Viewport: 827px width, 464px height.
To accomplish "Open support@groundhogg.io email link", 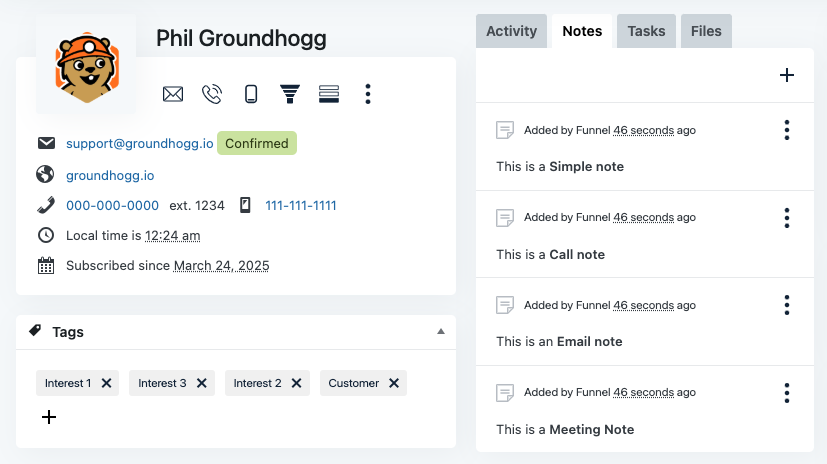I will coord(140,143).
